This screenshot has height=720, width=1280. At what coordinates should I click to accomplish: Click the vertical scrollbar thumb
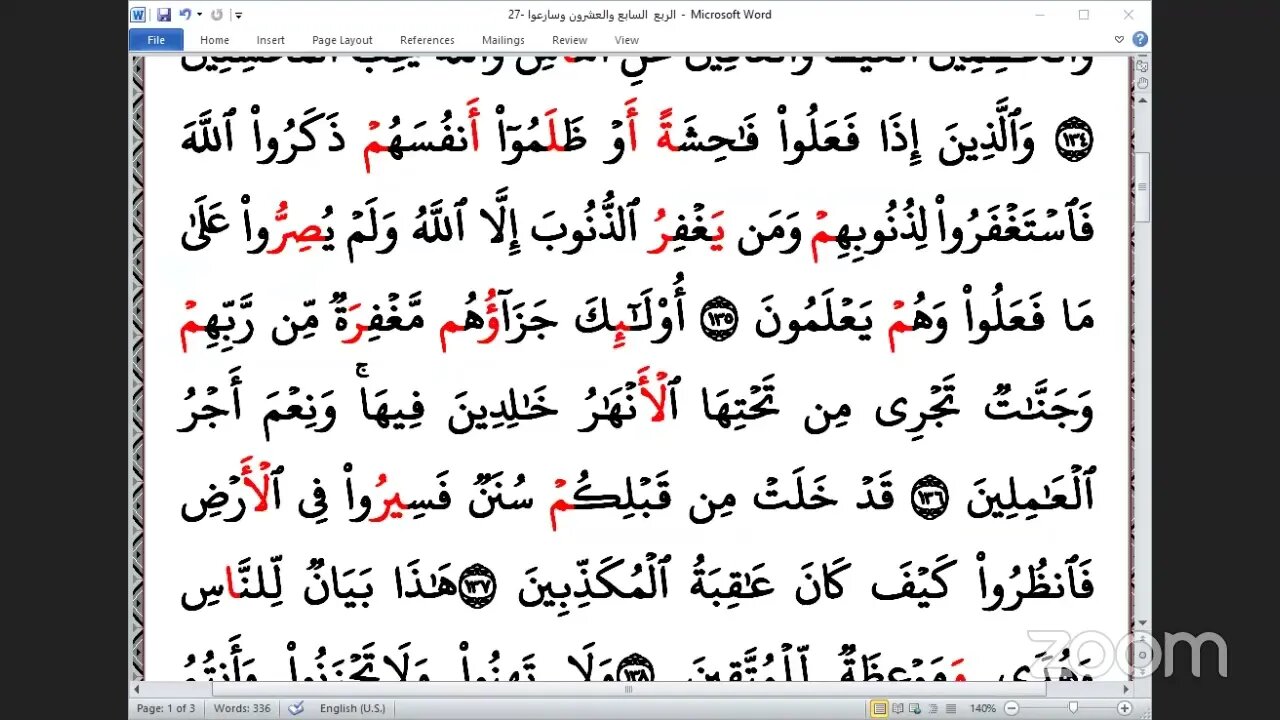click(x=1142, y=187)
